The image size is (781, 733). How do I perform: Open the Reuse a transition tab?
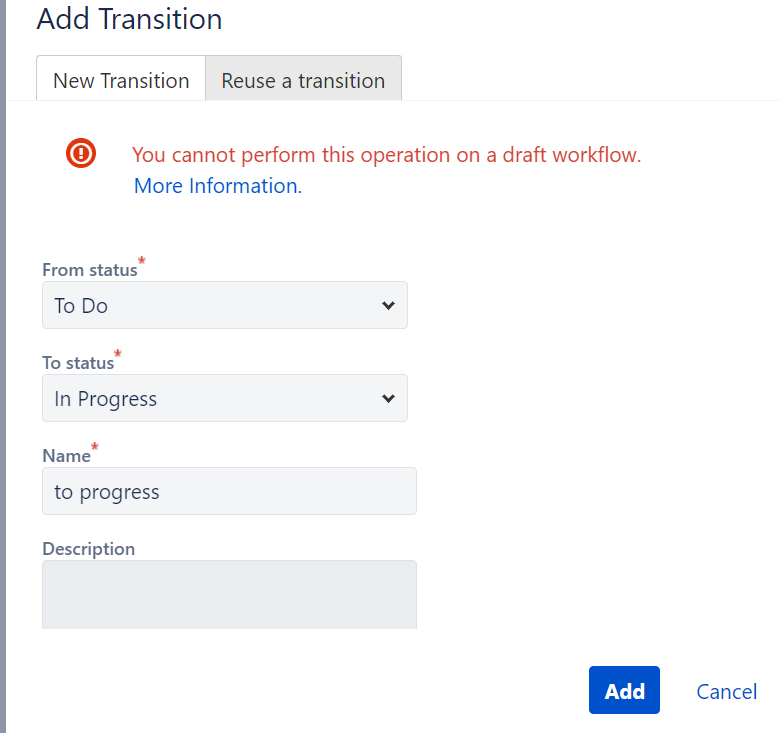point(303,79)
